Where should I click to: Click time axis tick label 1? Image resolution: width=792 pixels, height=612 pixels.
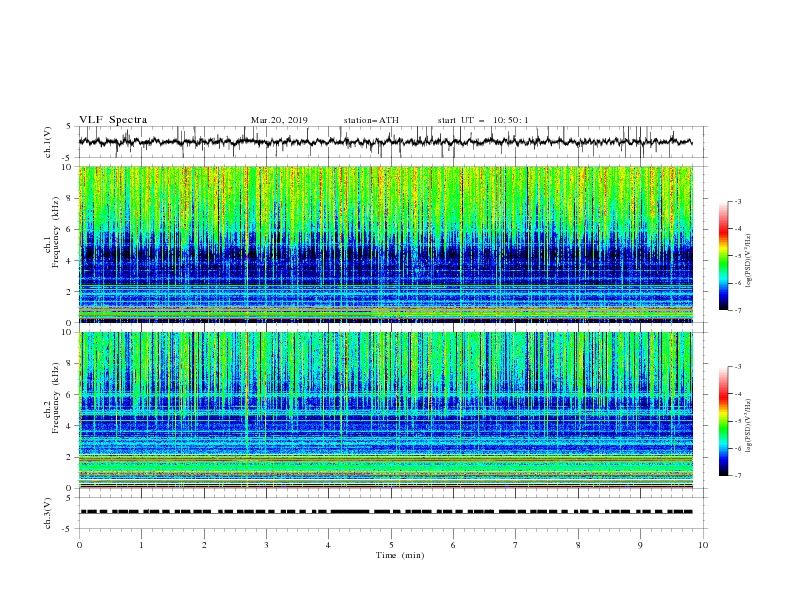pyautogui.click(x=141, y=545)
